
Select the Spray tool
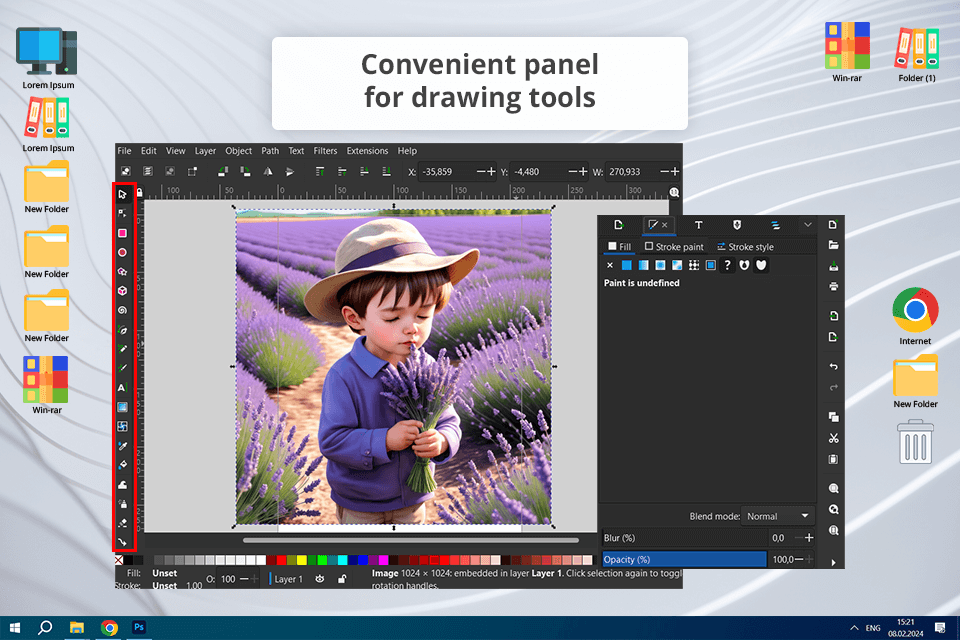point(122,504)
